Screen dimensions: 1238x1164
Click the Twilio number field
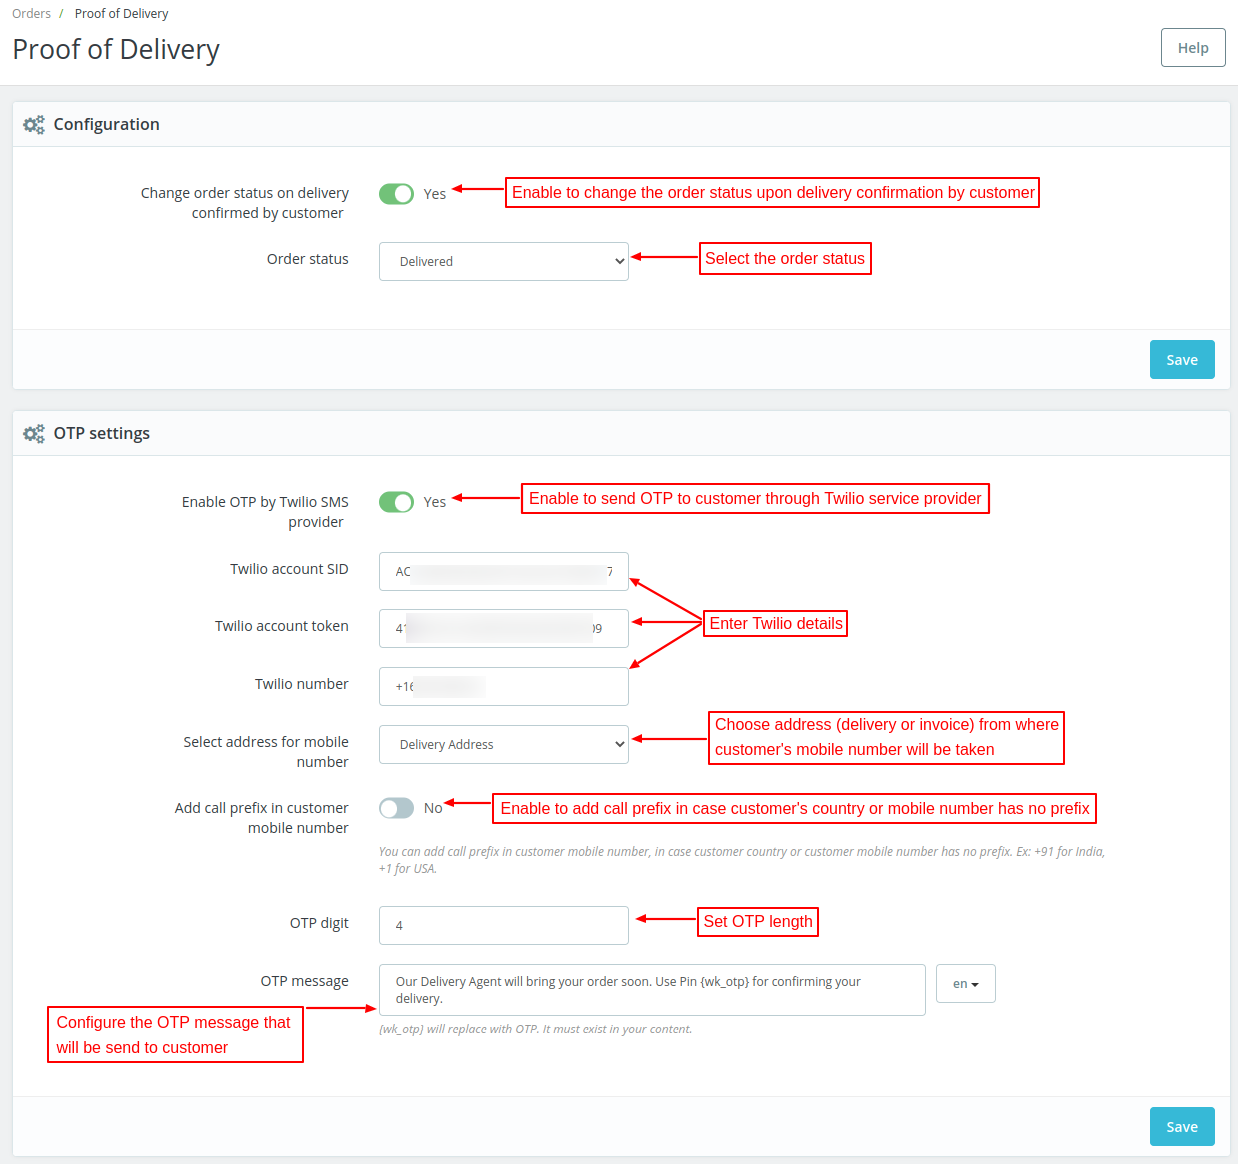(x=503, y=686)
